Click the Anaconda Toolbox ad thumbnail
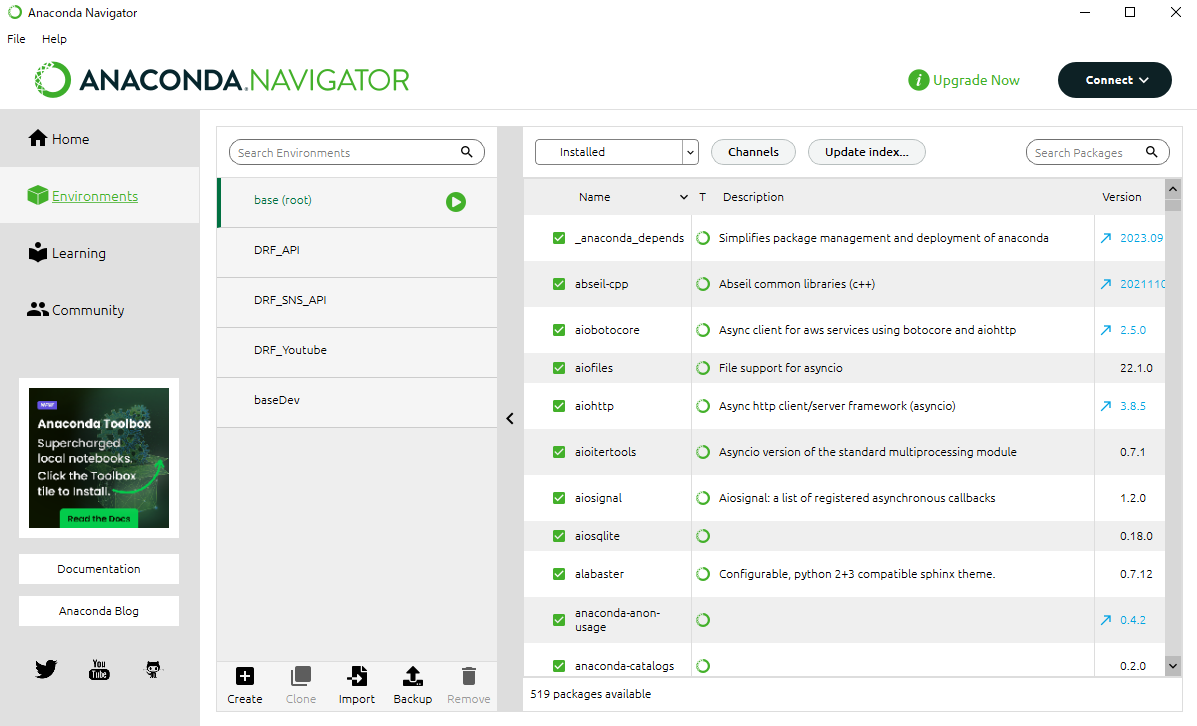 (98, 457)
